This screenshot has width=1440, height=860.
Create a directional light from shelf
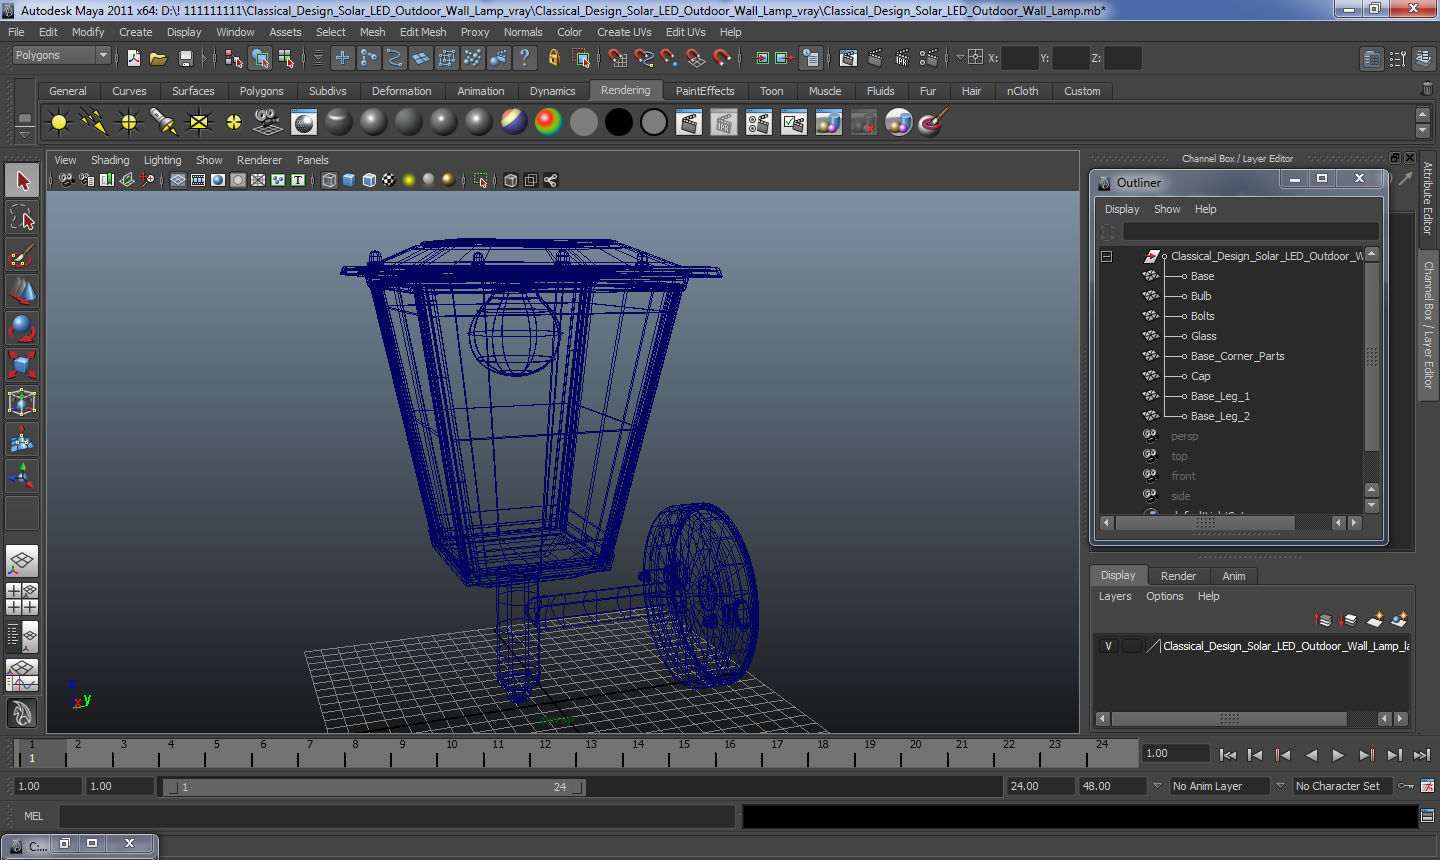pyautogui.click(x=94, y=123)
